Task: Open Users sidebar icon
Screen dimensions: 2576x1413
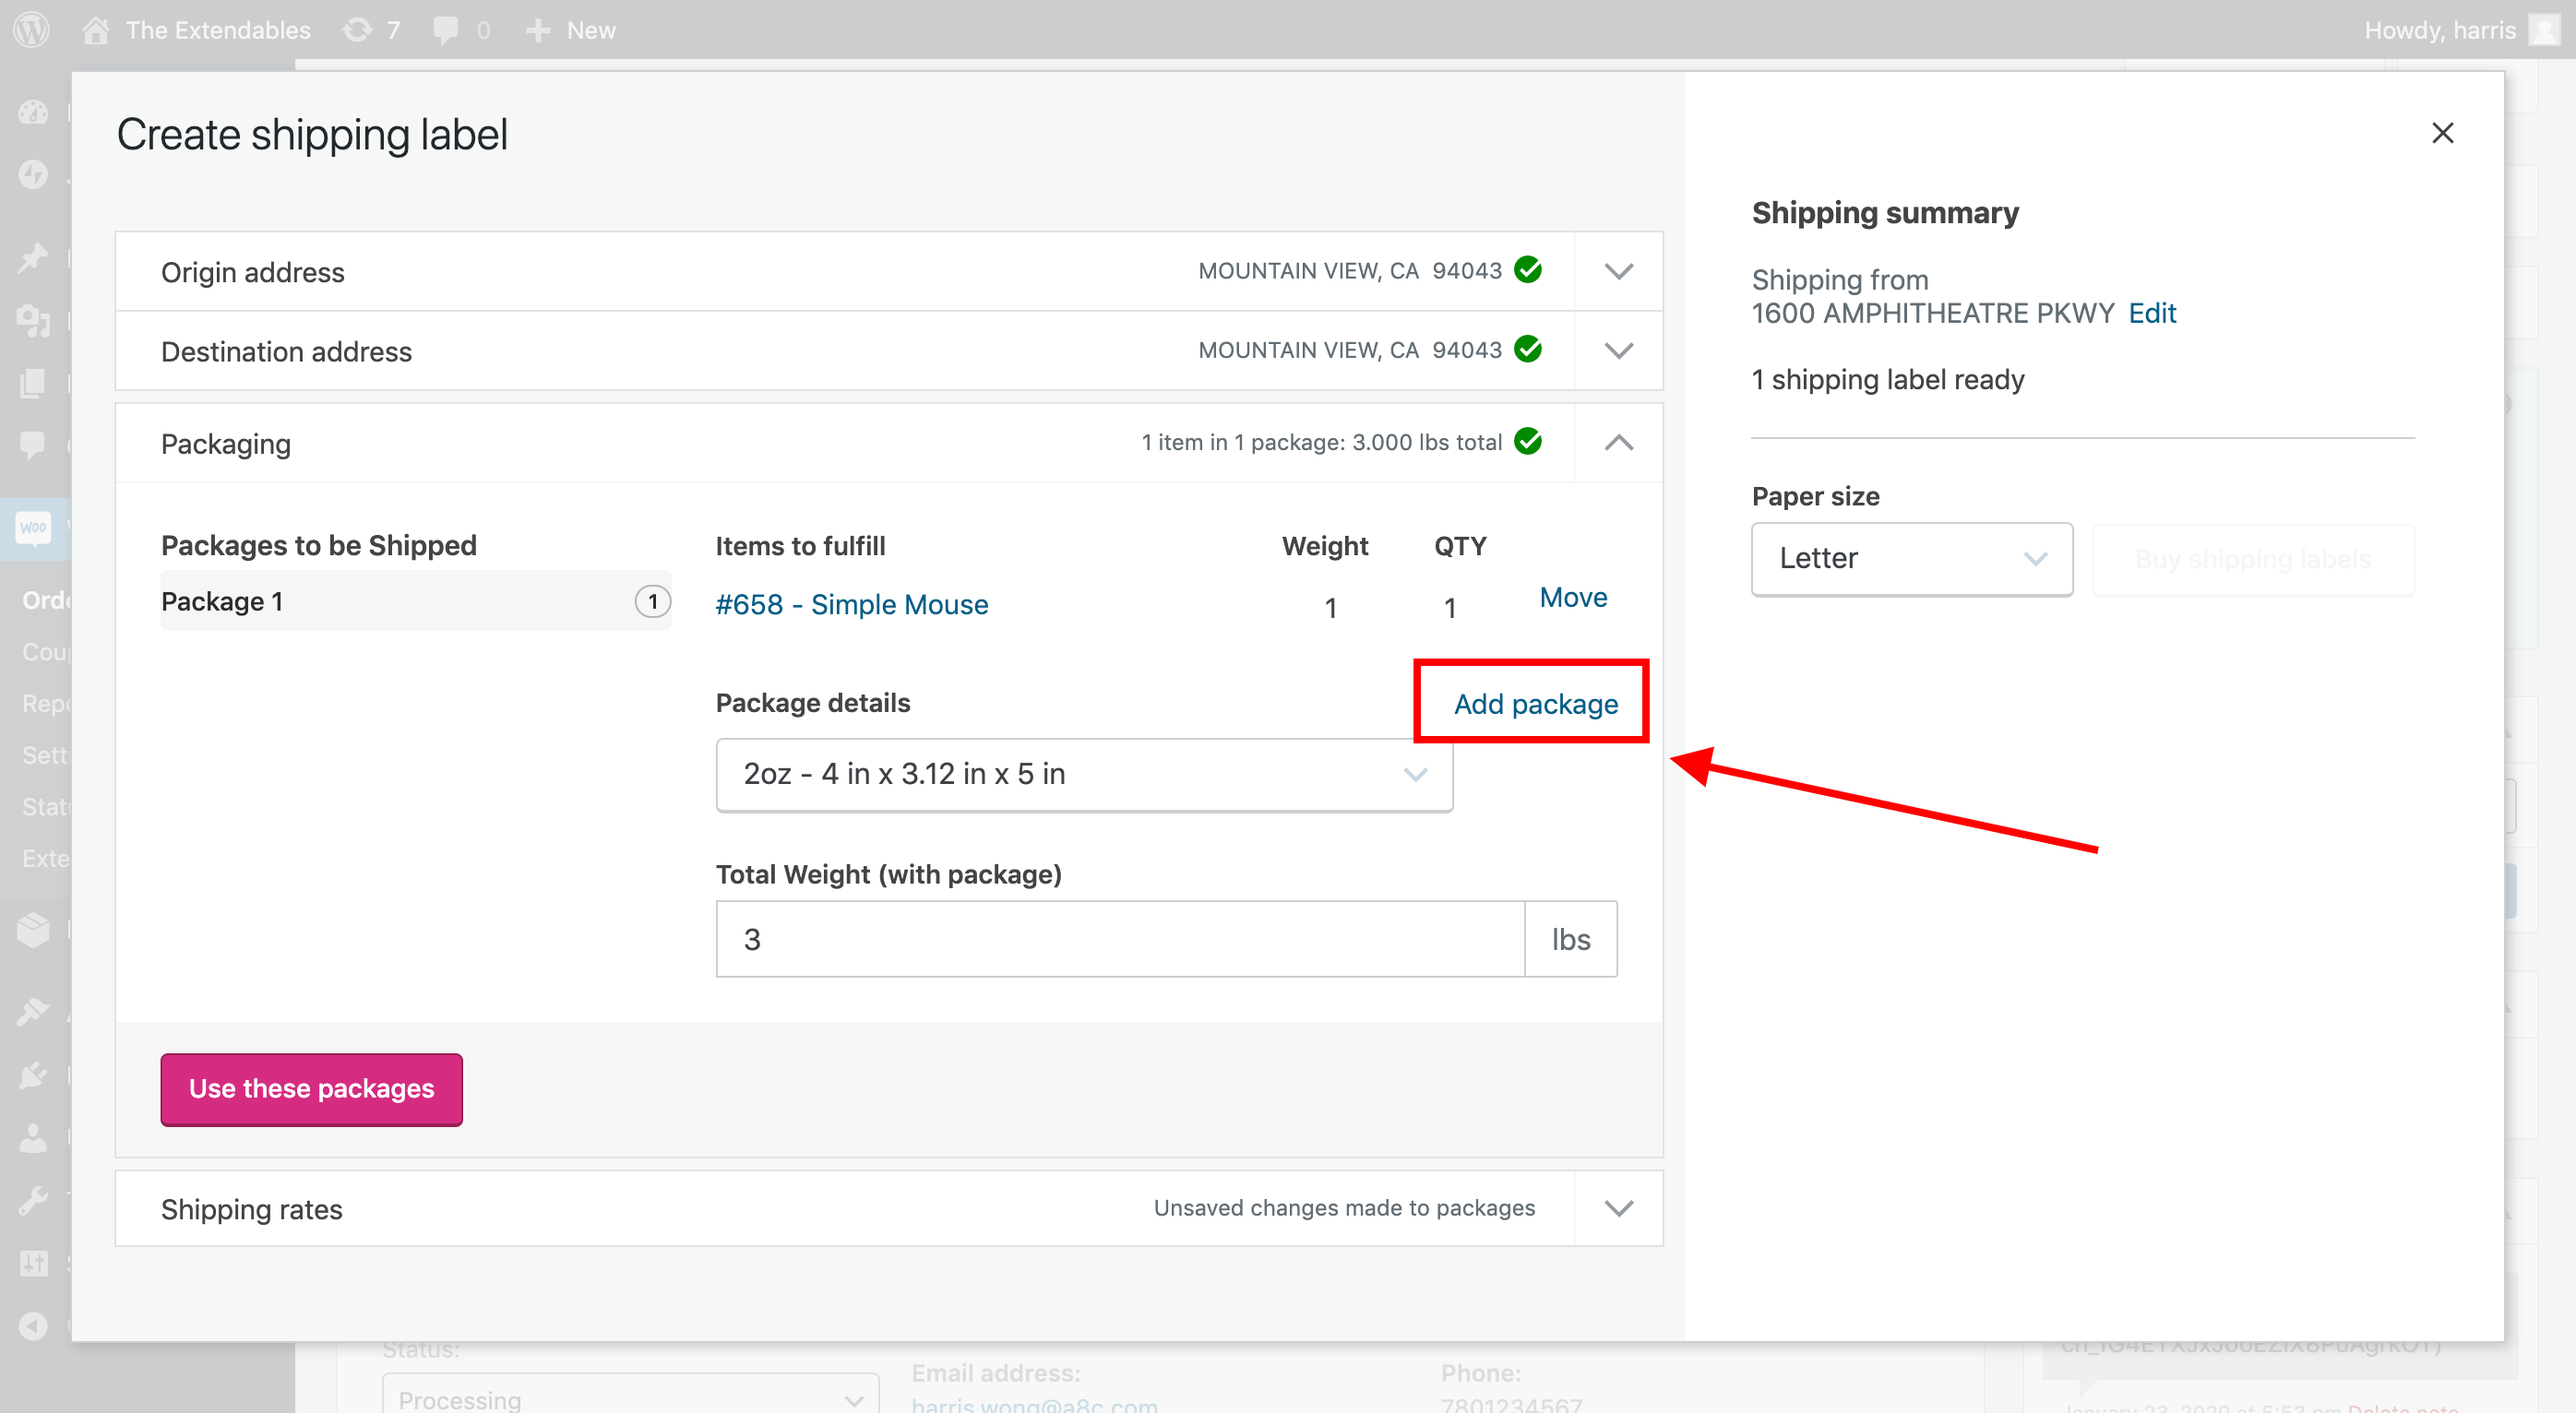Action: coord(33,1137)
